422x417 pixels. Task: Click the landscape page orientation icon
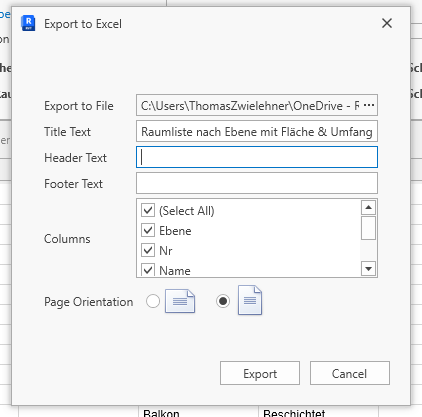[x=180, y=301]
